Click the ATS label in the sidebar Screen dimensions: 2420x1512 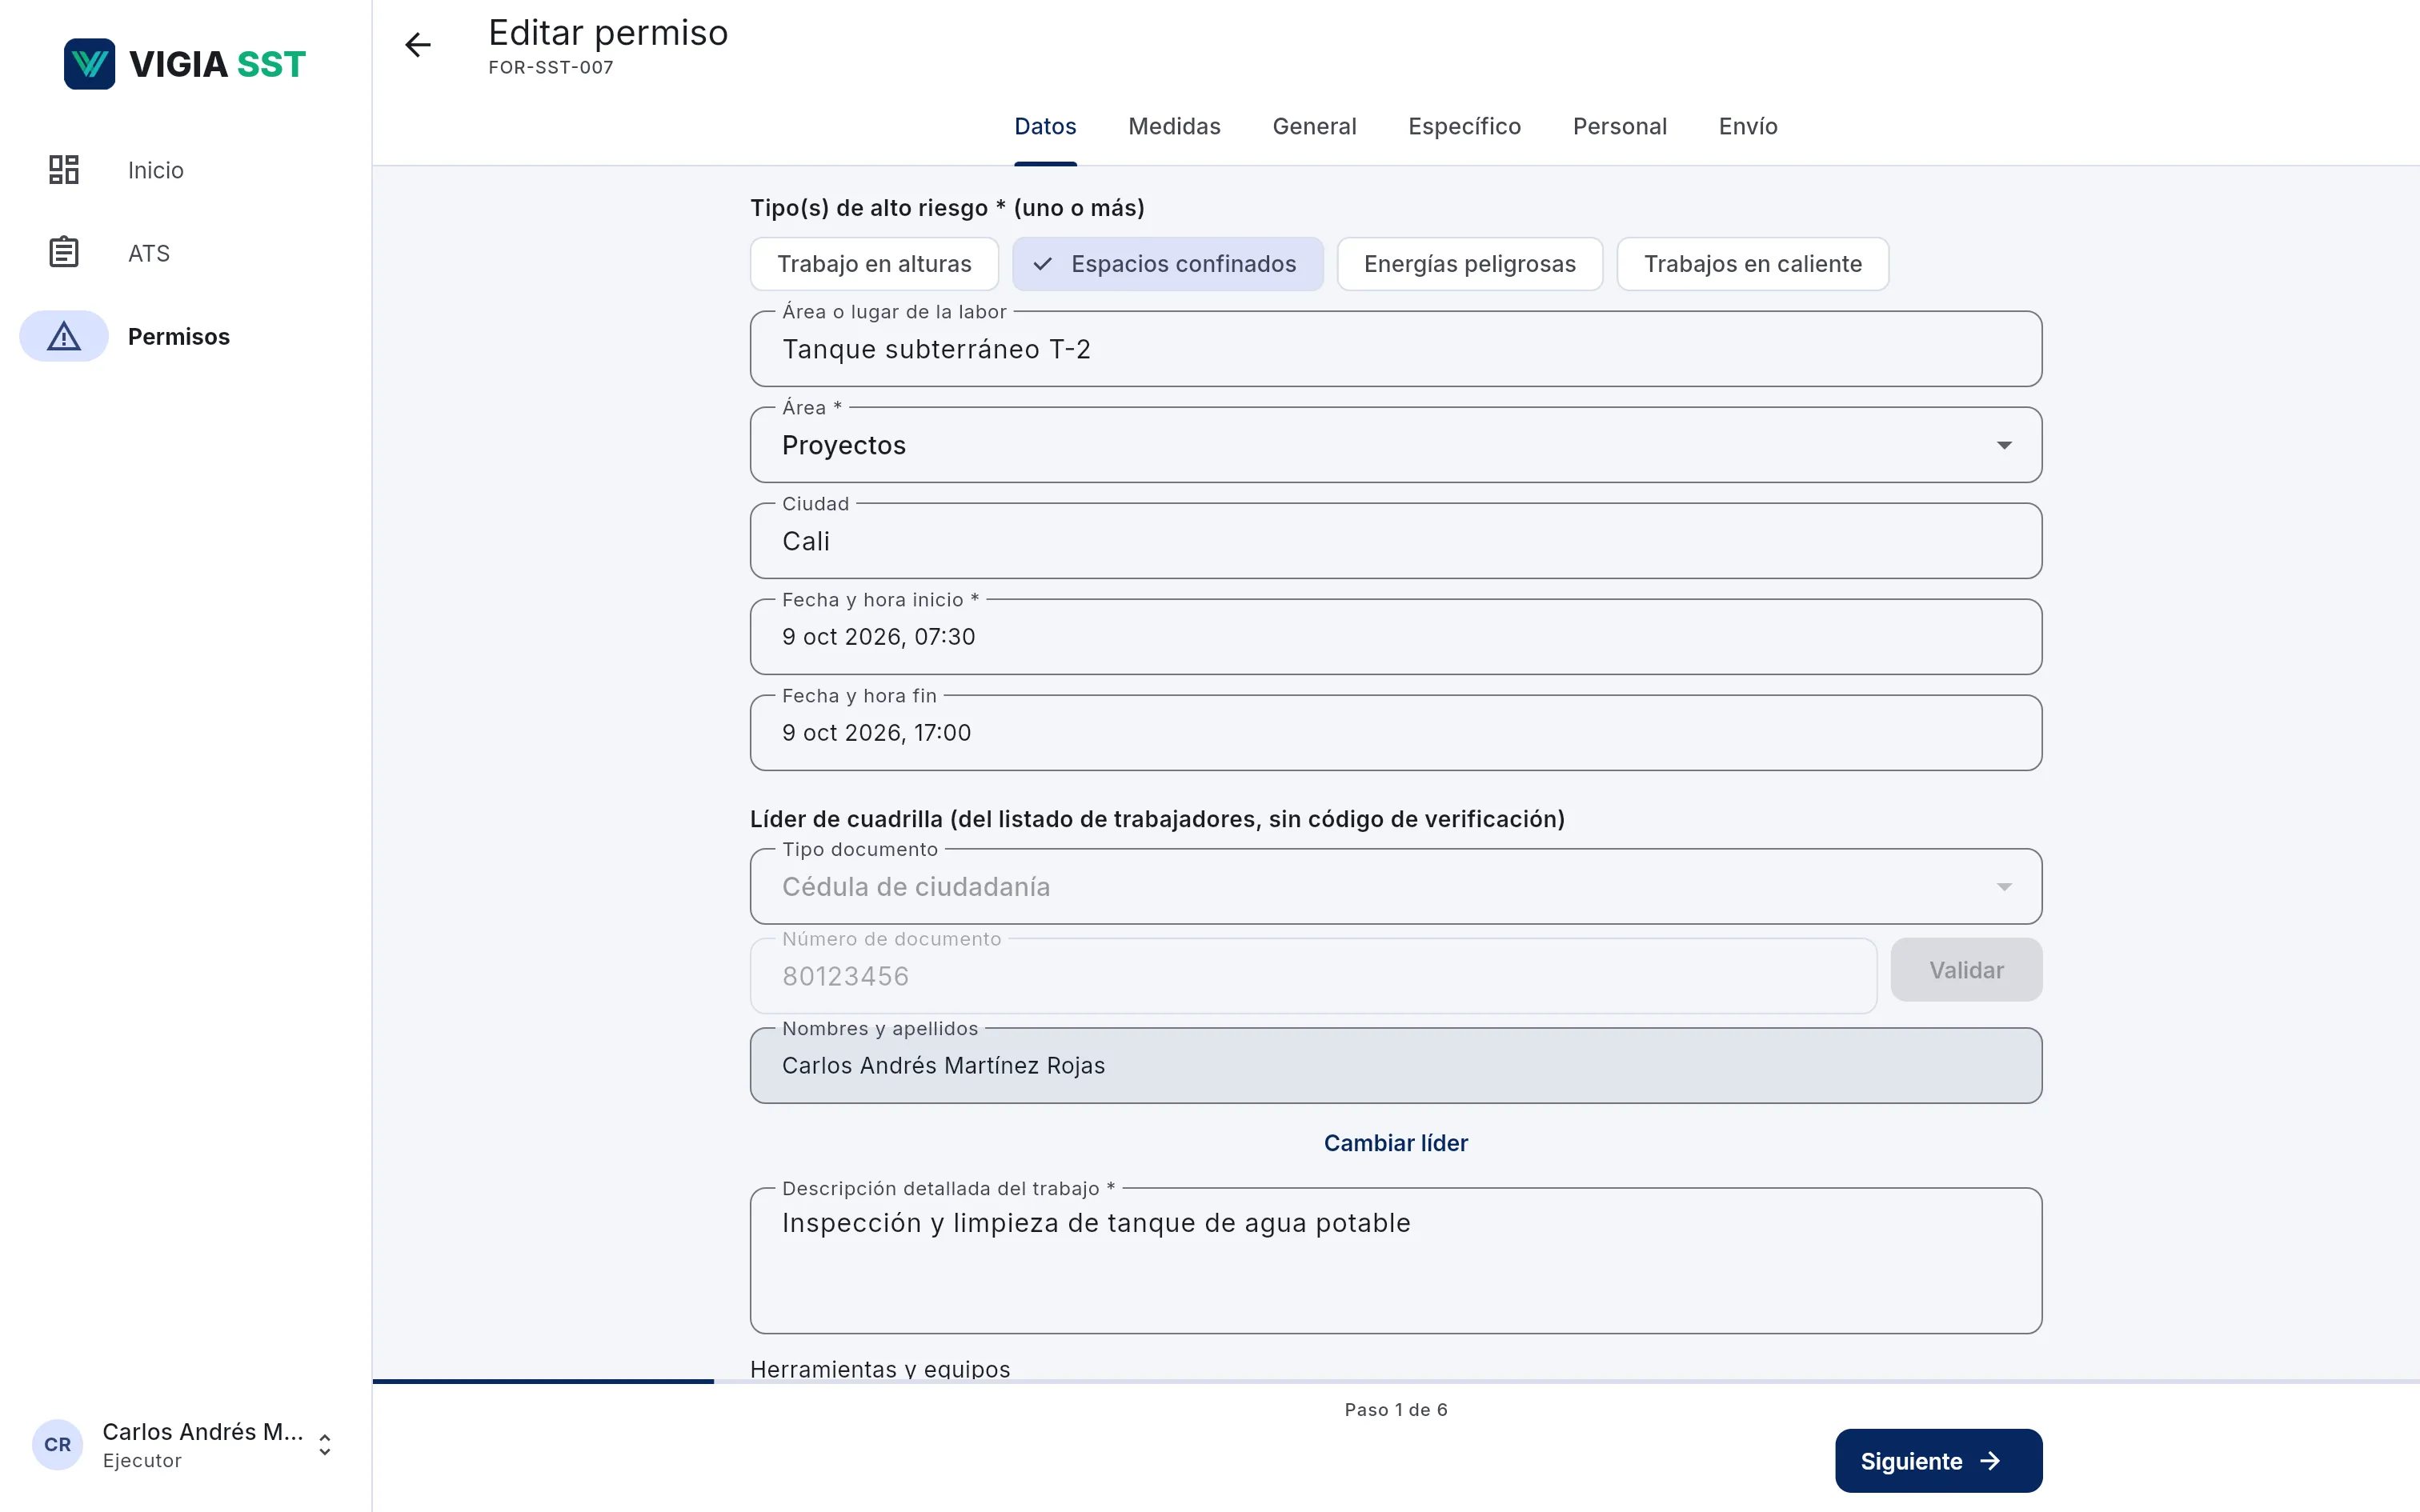[x=149, y=253]
